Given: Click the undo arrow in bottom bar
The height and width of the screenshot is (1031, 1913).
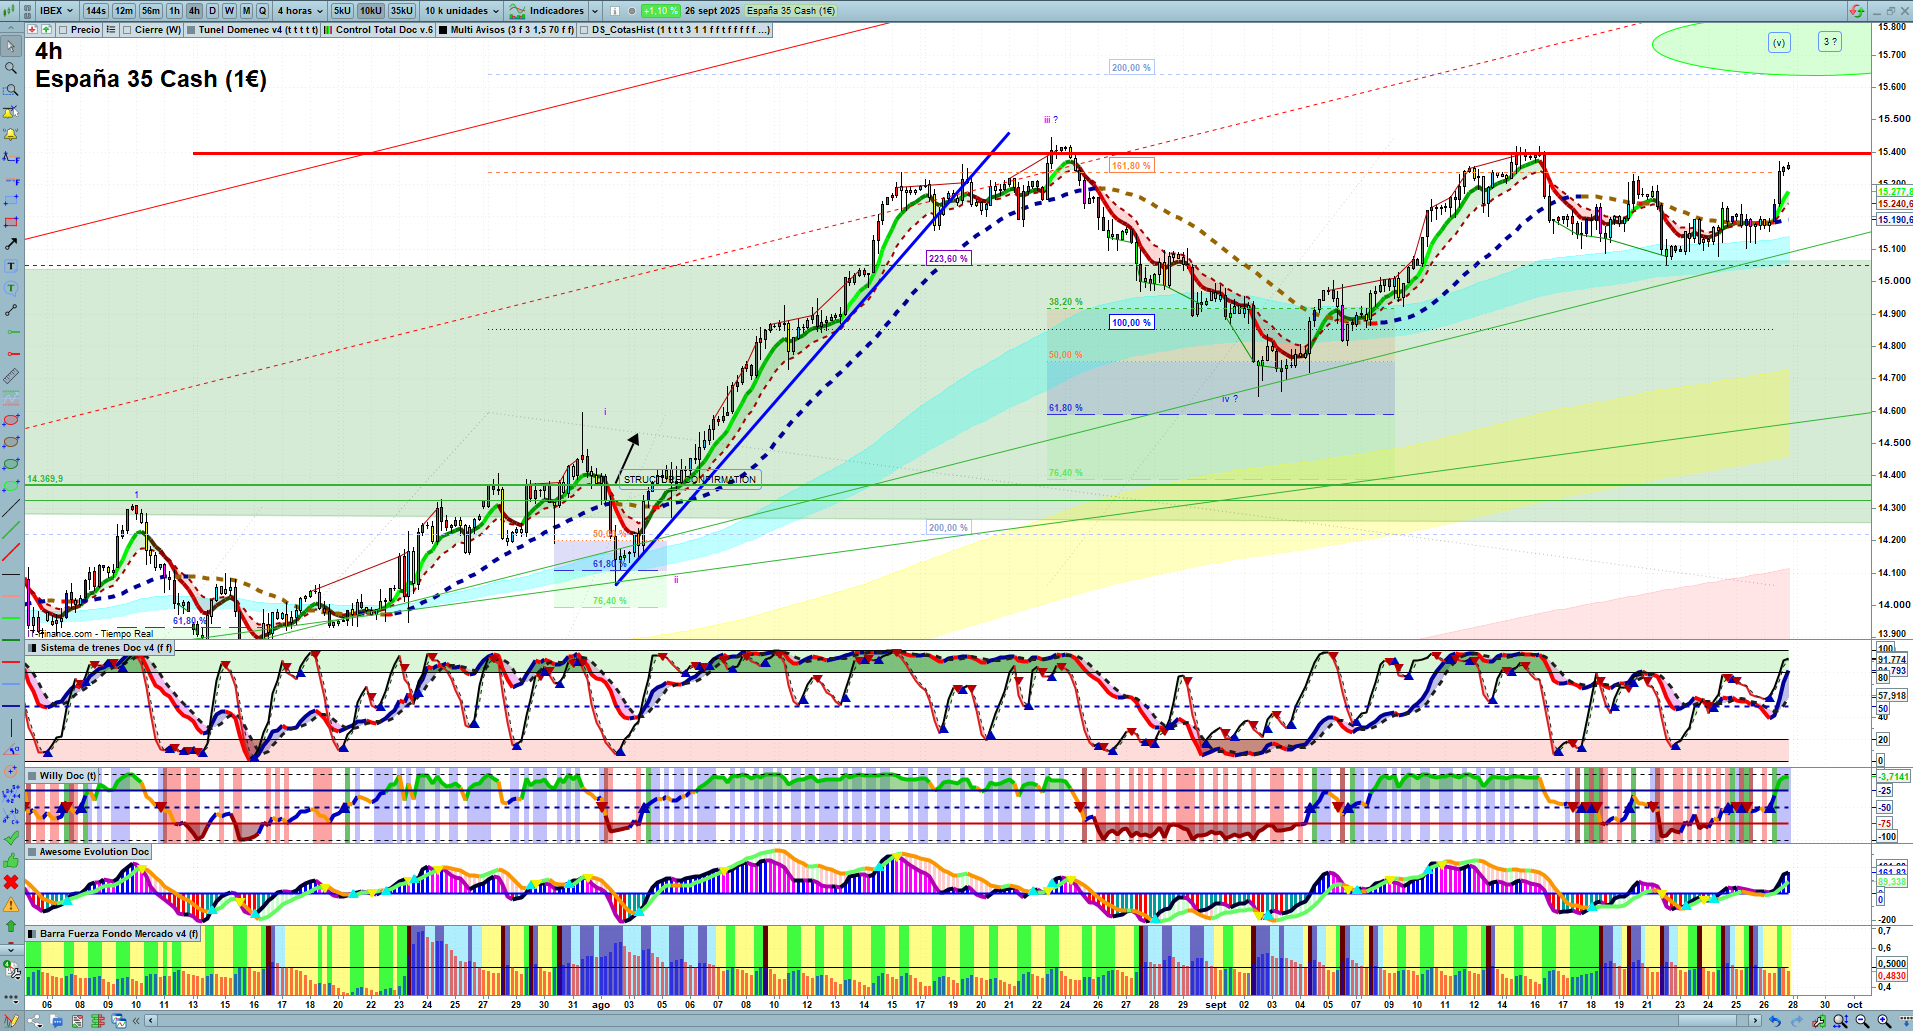Looking at the screenshot, I should coord(1774,1021).
